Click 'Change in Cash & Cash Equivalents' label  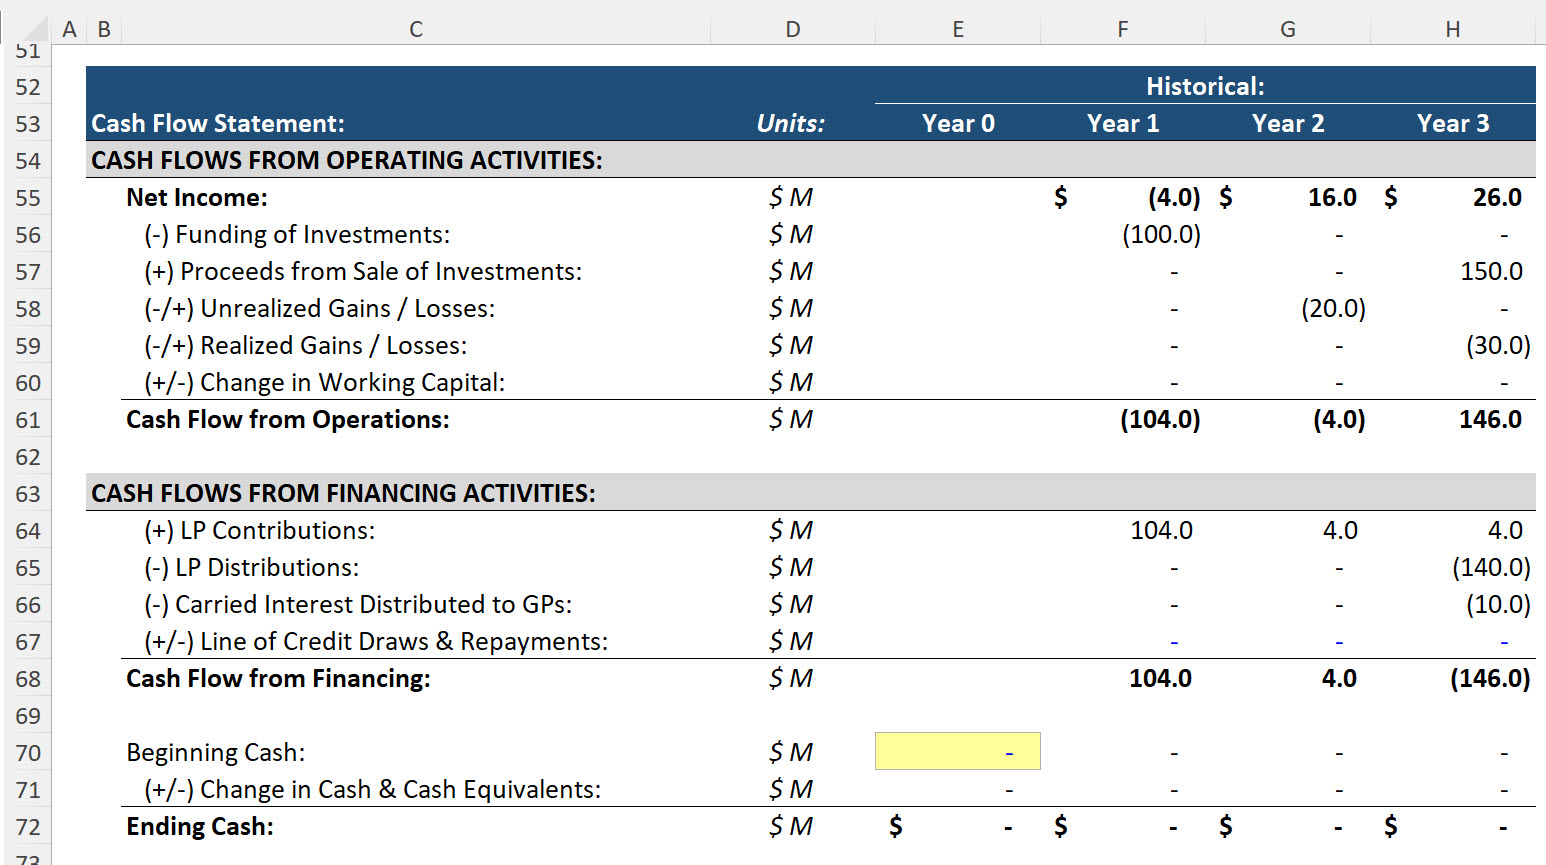point(373,789)
